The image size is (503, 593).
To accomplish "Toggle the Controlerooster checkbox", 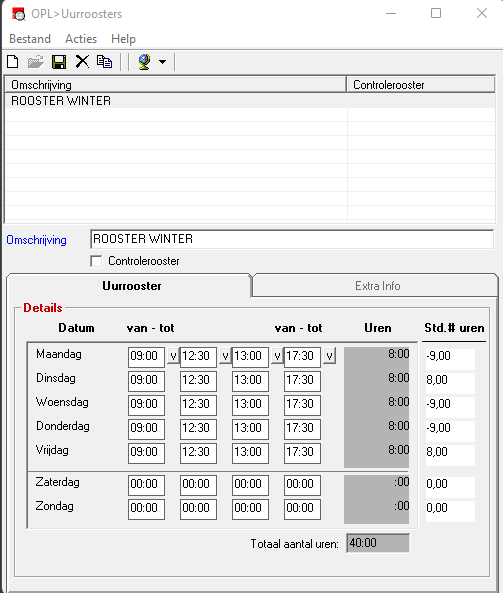I will 96,261.
